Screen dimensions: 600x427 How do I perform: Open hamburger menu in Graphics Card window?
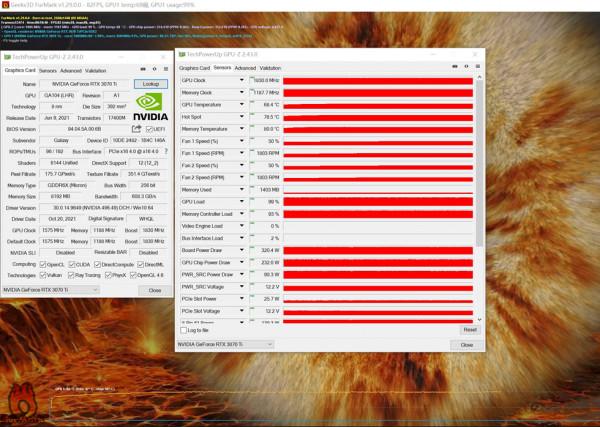click(165, 70)
